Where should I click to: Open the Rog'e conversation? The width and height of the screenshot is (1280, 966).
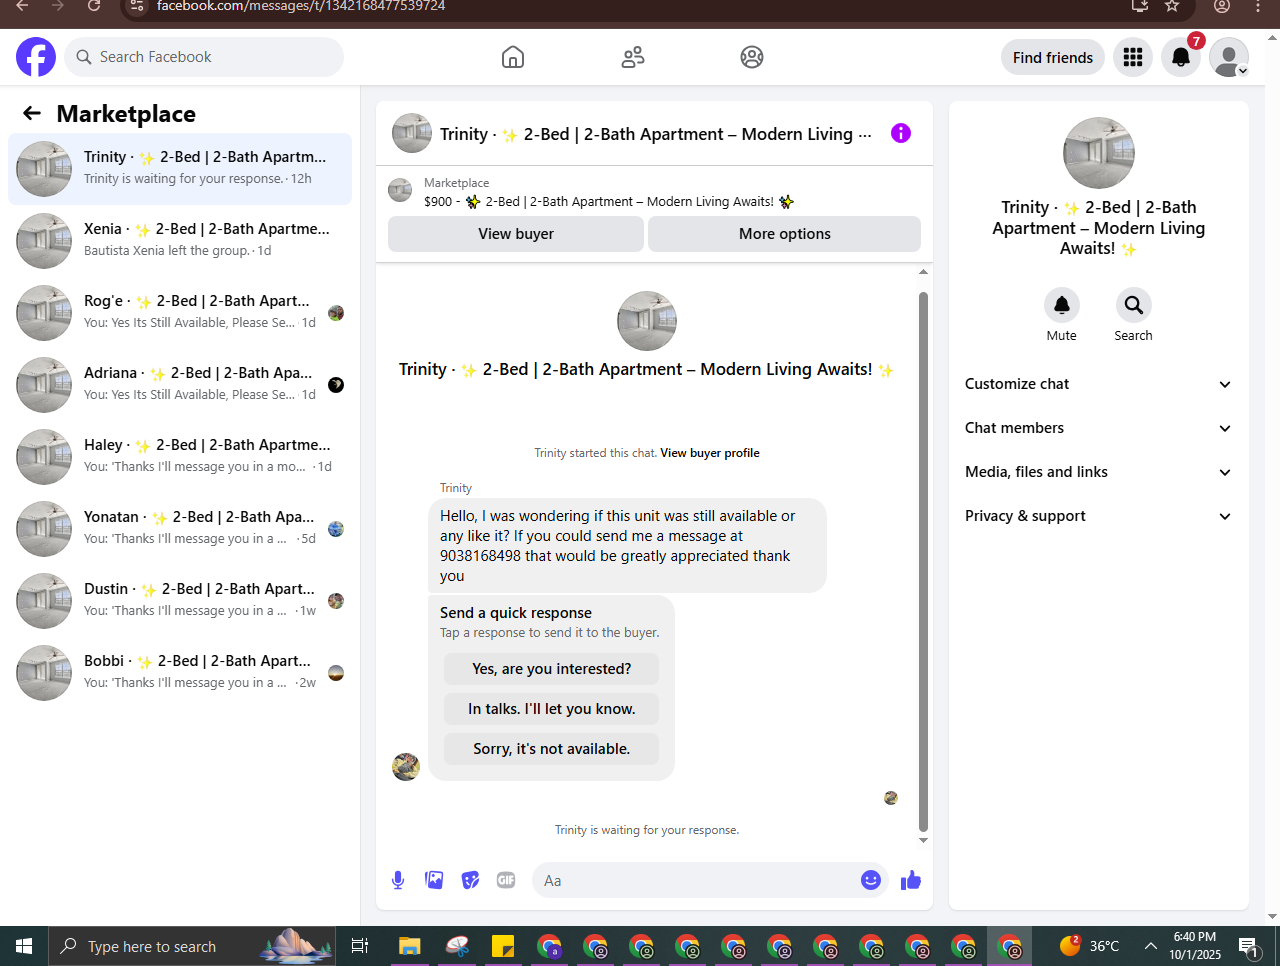tap(180, 313)
